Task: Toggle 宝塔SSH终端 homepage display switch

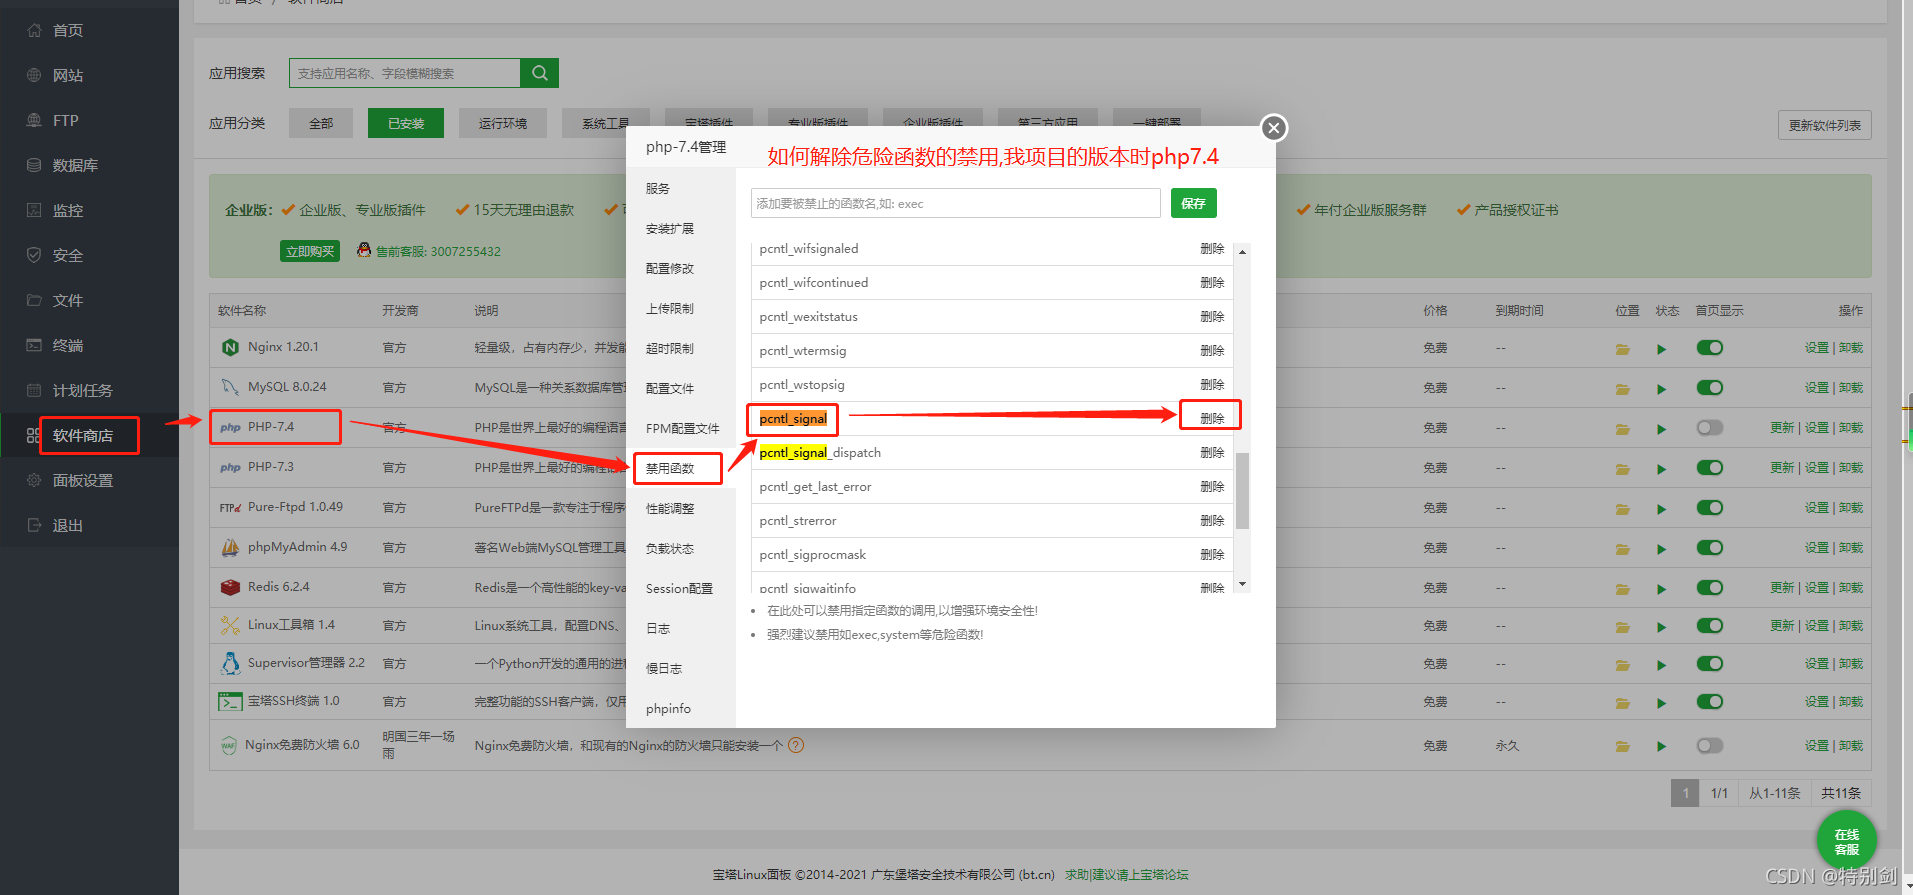Action: point(1710,702)
